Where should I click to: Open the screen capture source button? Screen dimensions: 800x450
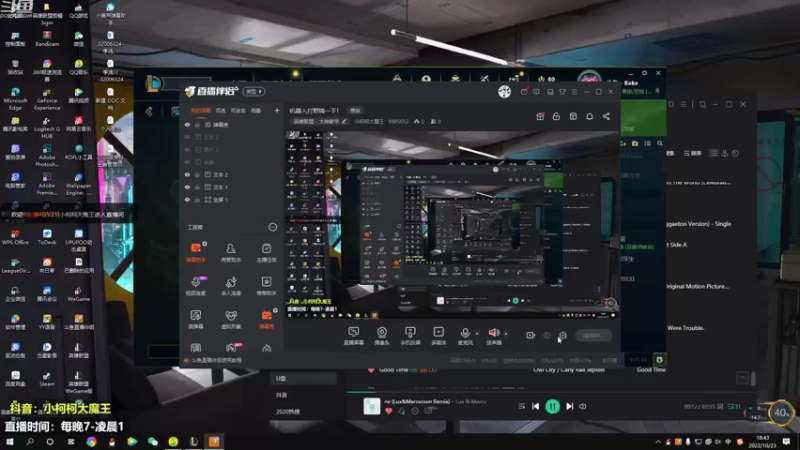pyautogui.click(x=353, y=336)
